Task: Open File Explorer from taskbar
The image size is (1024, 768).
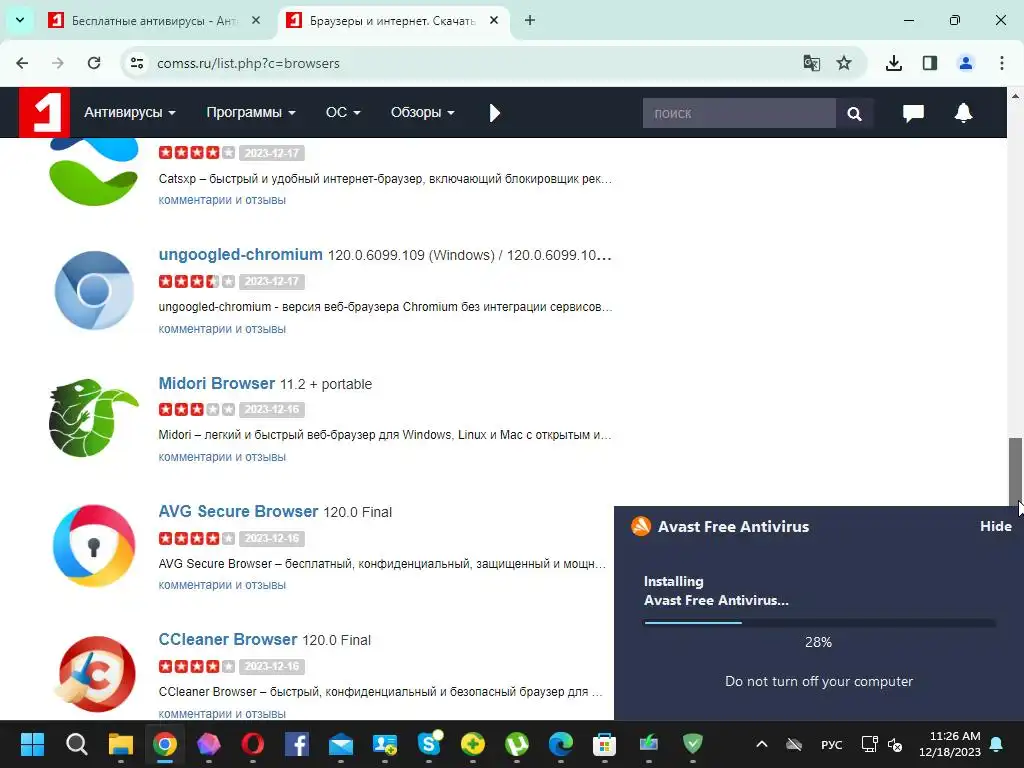Action: click(121, 744)
